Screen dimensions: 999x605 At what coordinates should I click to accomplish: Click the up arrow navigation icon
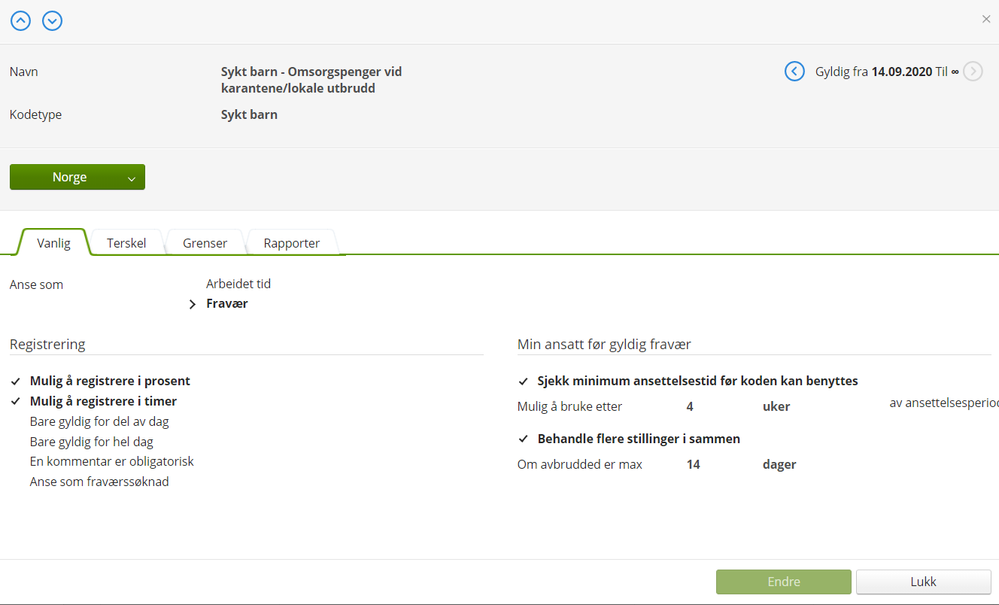click(x=20, y=20)
